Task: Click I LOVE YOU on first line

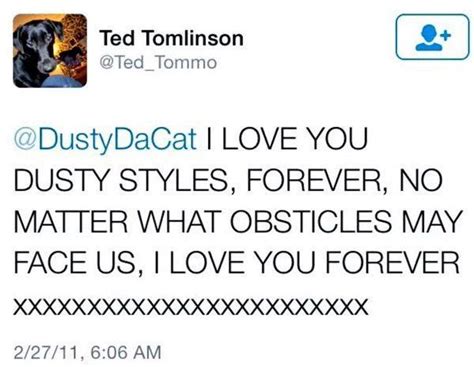Action: click(x=287, y=139)
